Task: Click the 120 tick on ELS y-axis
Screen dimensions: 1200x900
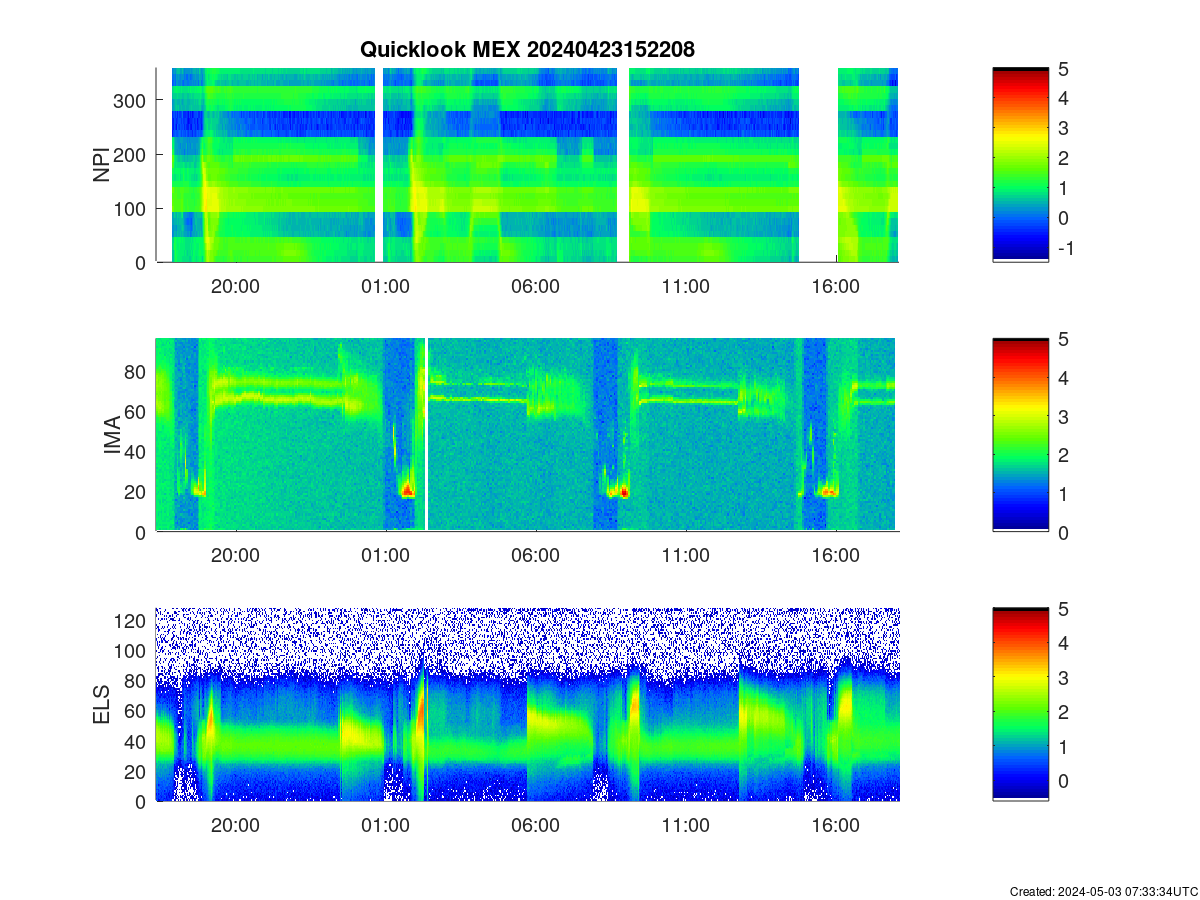Action: click(130, 621)
